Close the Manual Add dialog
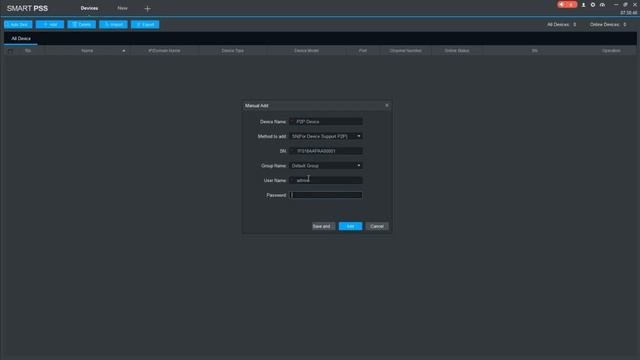The width and height of the screenshot is (640, 360). coord(387,105)
